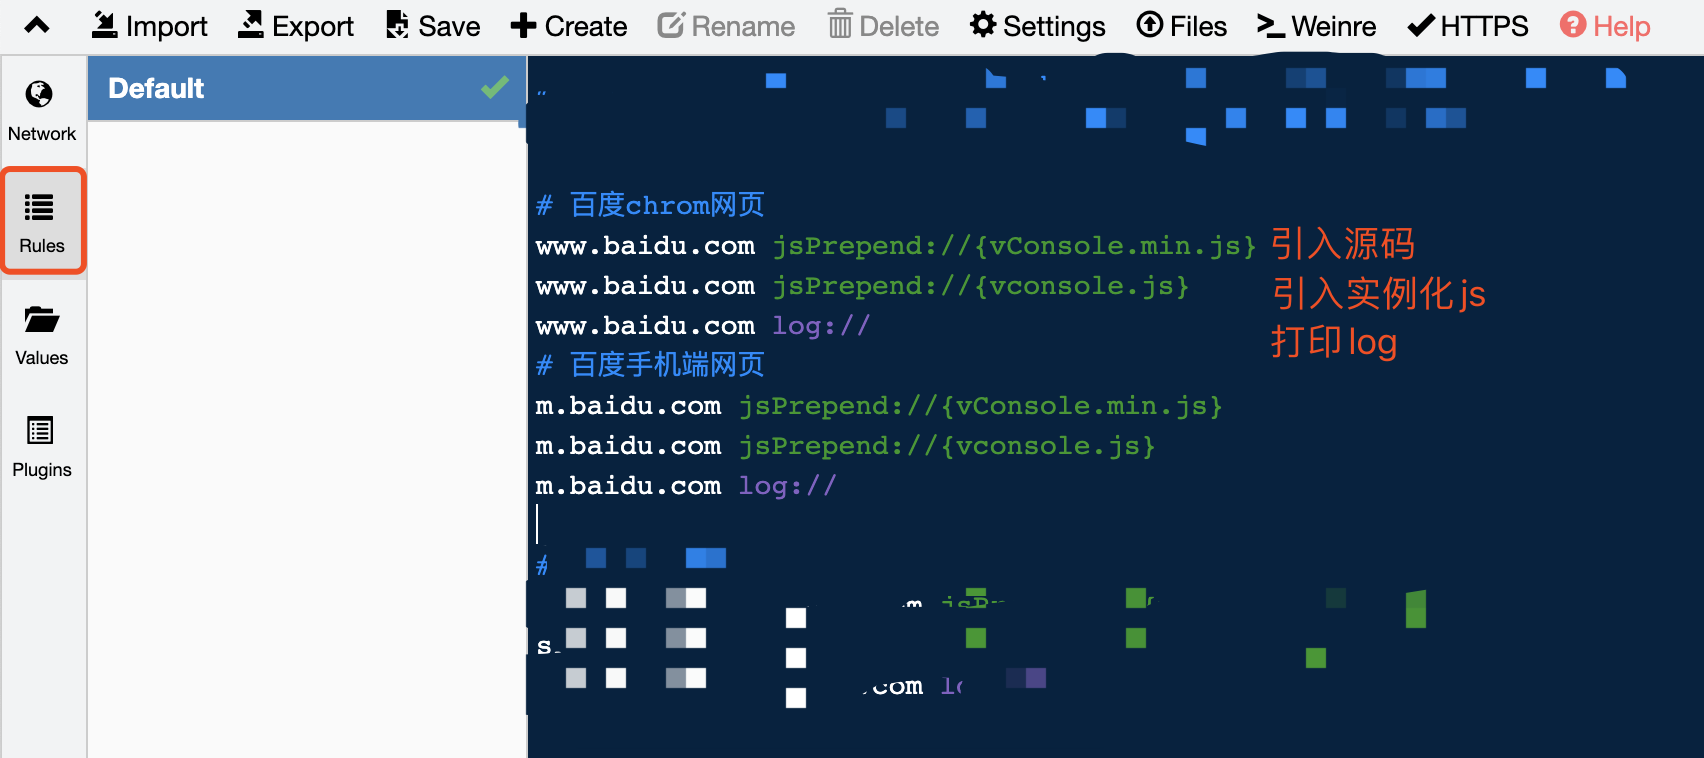
Task: Select the Rules sidebar icon
Action: click(x=42, y=220)
